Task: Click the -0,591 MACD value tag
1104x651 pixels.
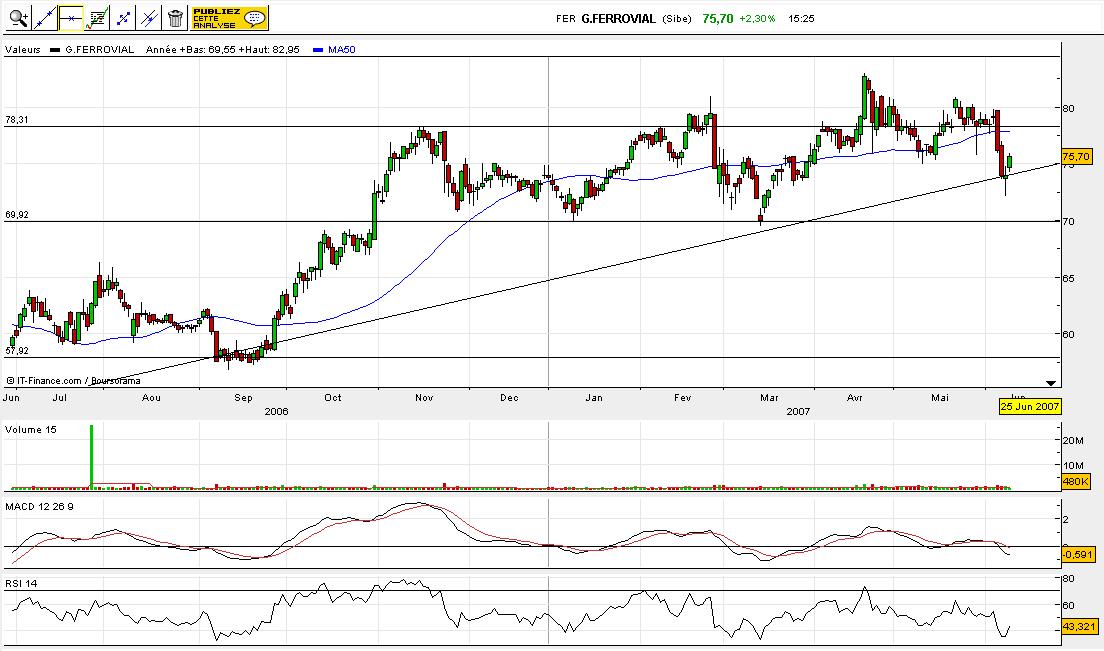Action: coord(1078,555)
